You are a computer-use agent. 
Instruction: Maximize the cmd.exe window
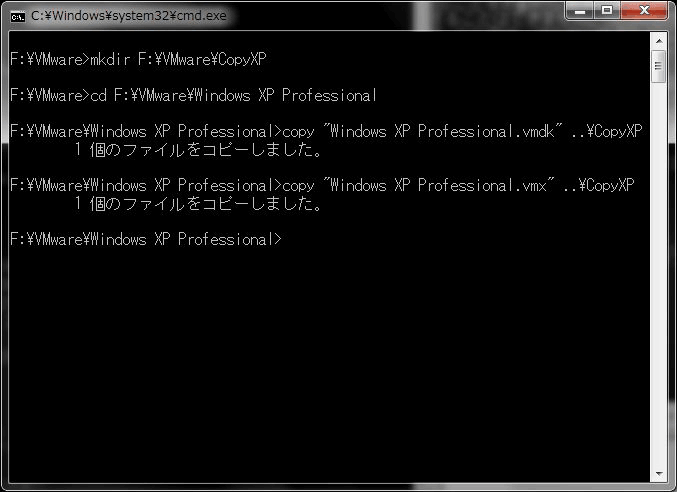[607, 11]
